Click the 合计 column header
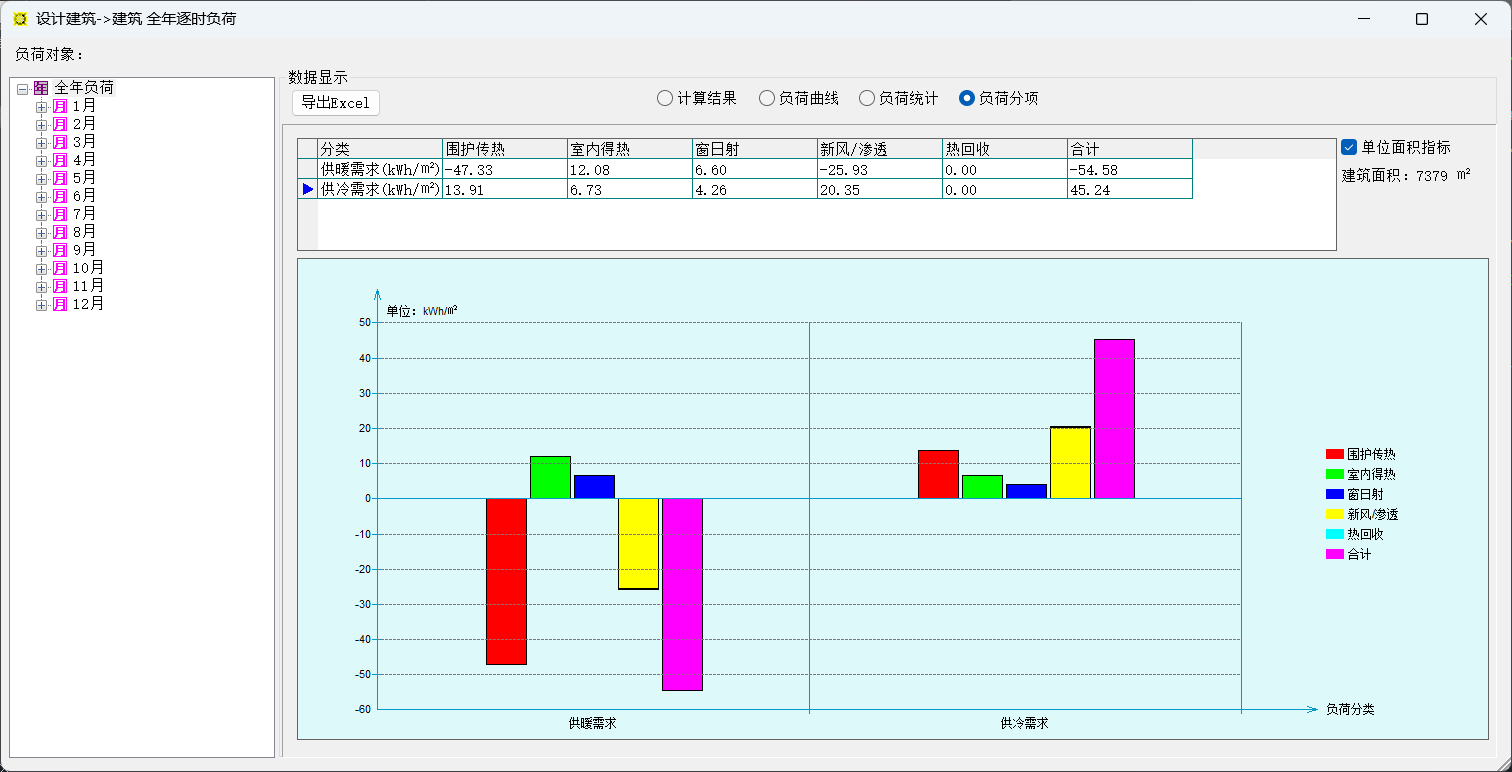Image resolution: width=1512 pixels, height=772 pixels. click(x=1128, y=149)
